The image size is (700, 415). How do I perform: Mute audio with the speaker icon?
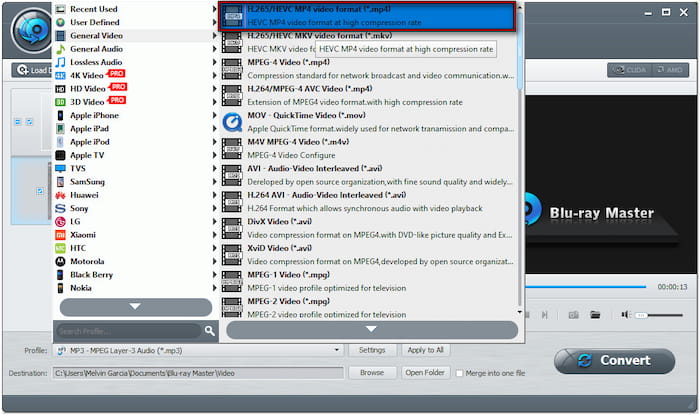625,315
